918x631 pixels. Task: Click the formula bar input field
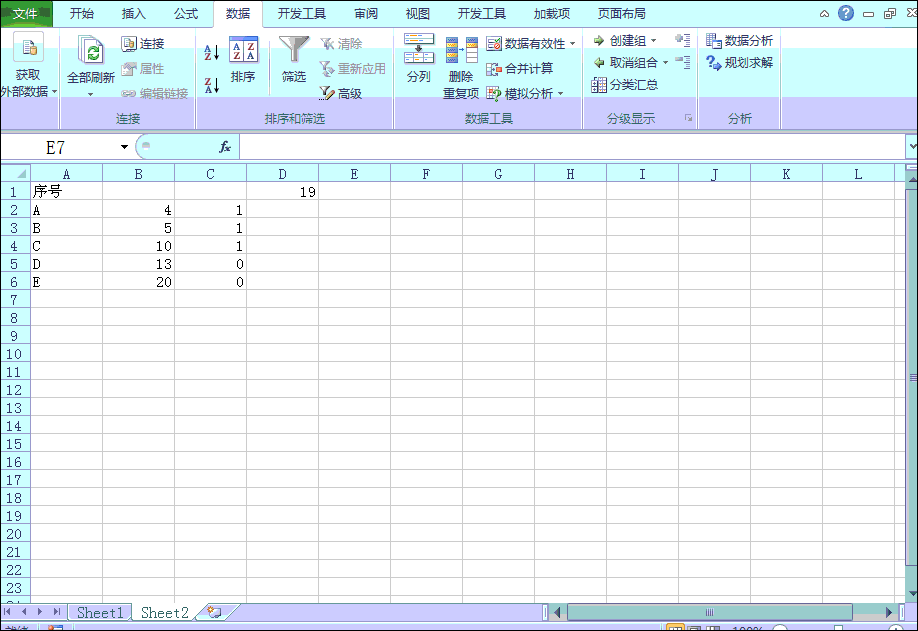(x=570, y=147)
